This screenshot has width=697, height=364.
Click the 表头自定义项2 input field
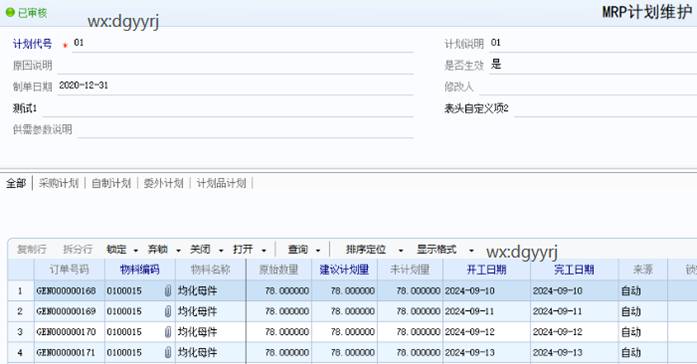[605, 108]
